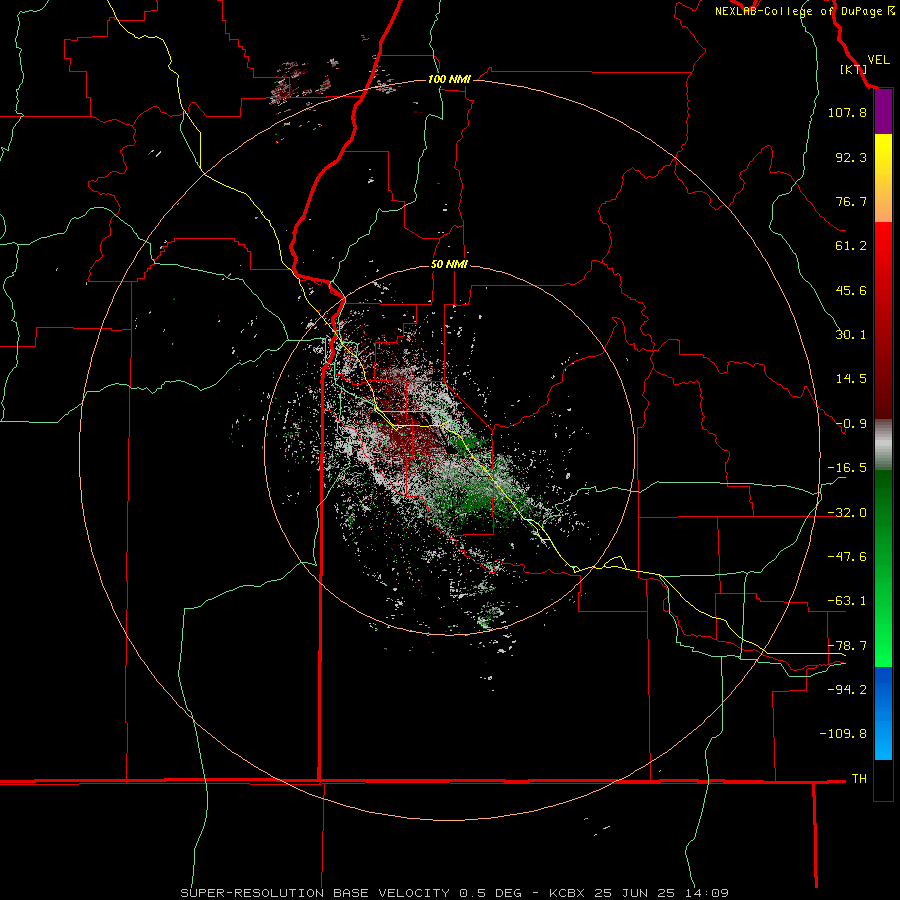
Task: Click the [KT] units label
Action: pyautogui.click(x=853, y=69)
